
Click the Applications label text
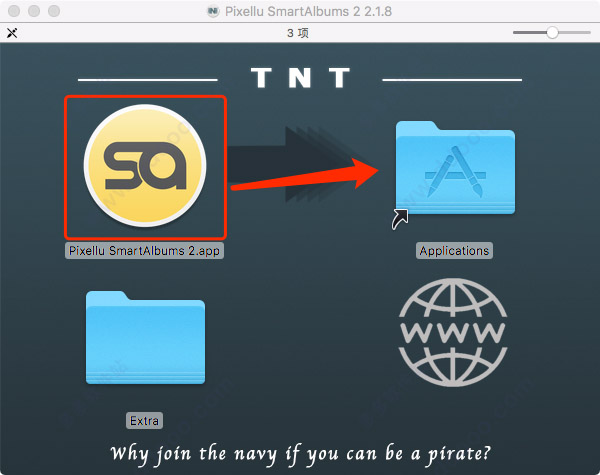tap(454, 251)
